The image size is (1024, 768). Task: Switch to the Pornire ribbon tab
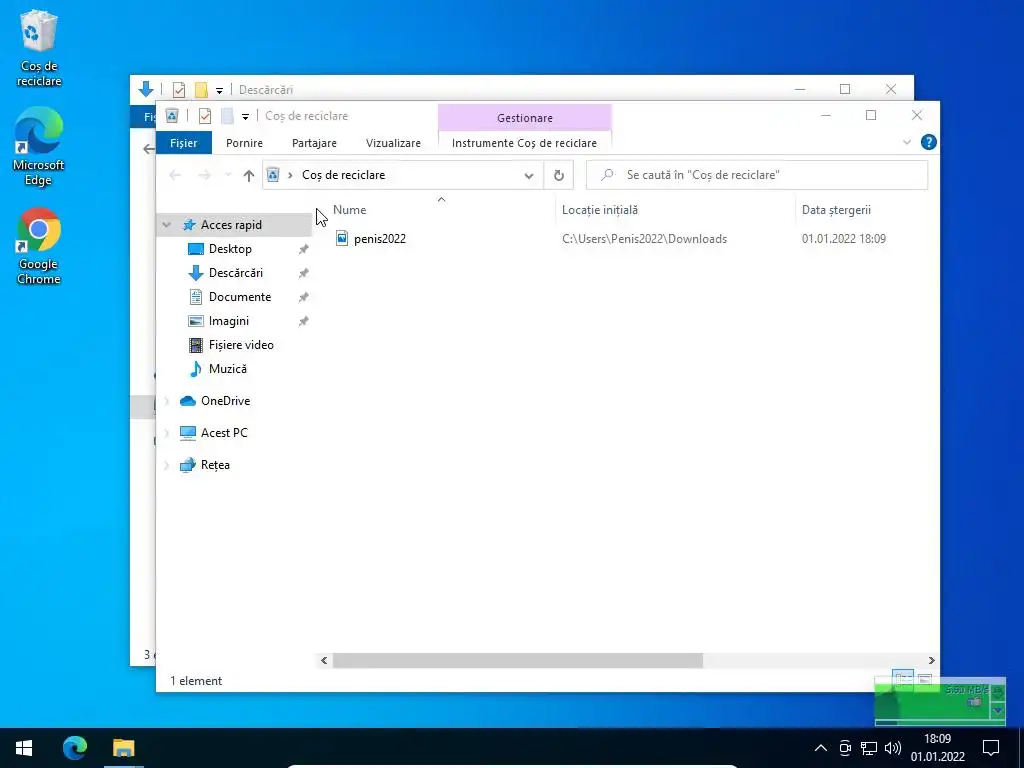(244, 143)
